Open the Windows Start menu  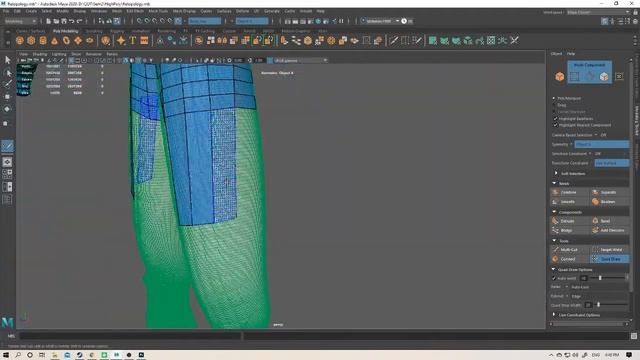(x=6, y=355)
